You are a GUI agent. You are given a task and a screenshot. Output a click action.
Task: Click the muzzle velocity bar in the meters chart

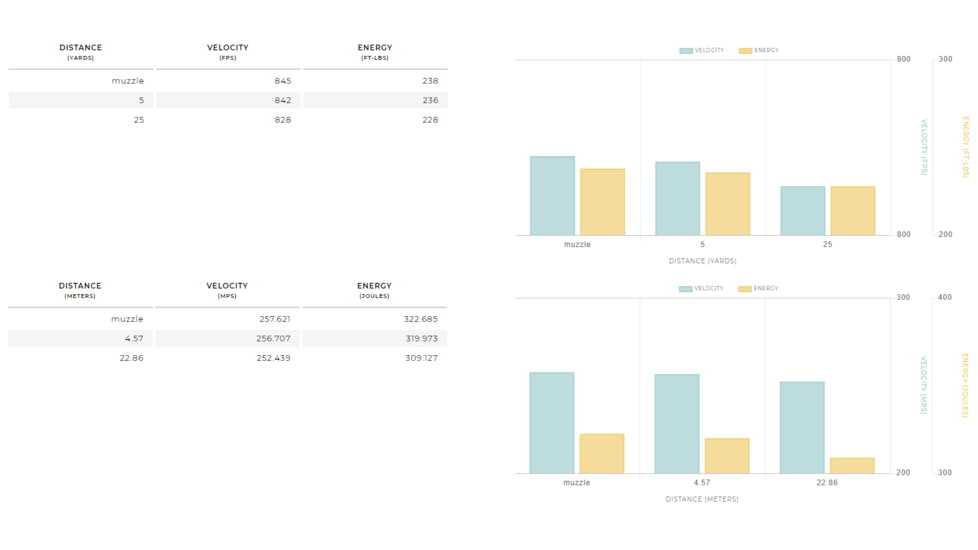pos(552,423)
